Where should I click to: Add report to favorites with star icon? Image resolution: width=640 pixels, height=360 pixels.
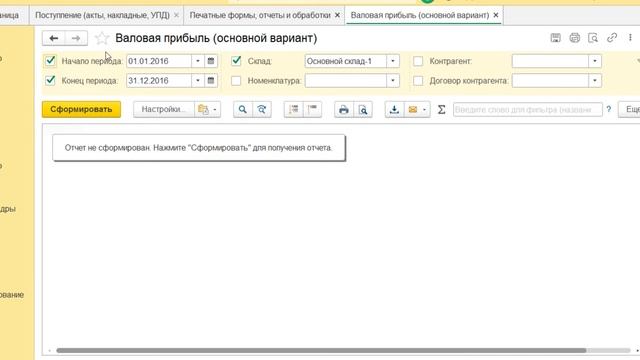(x=102, y=38)
